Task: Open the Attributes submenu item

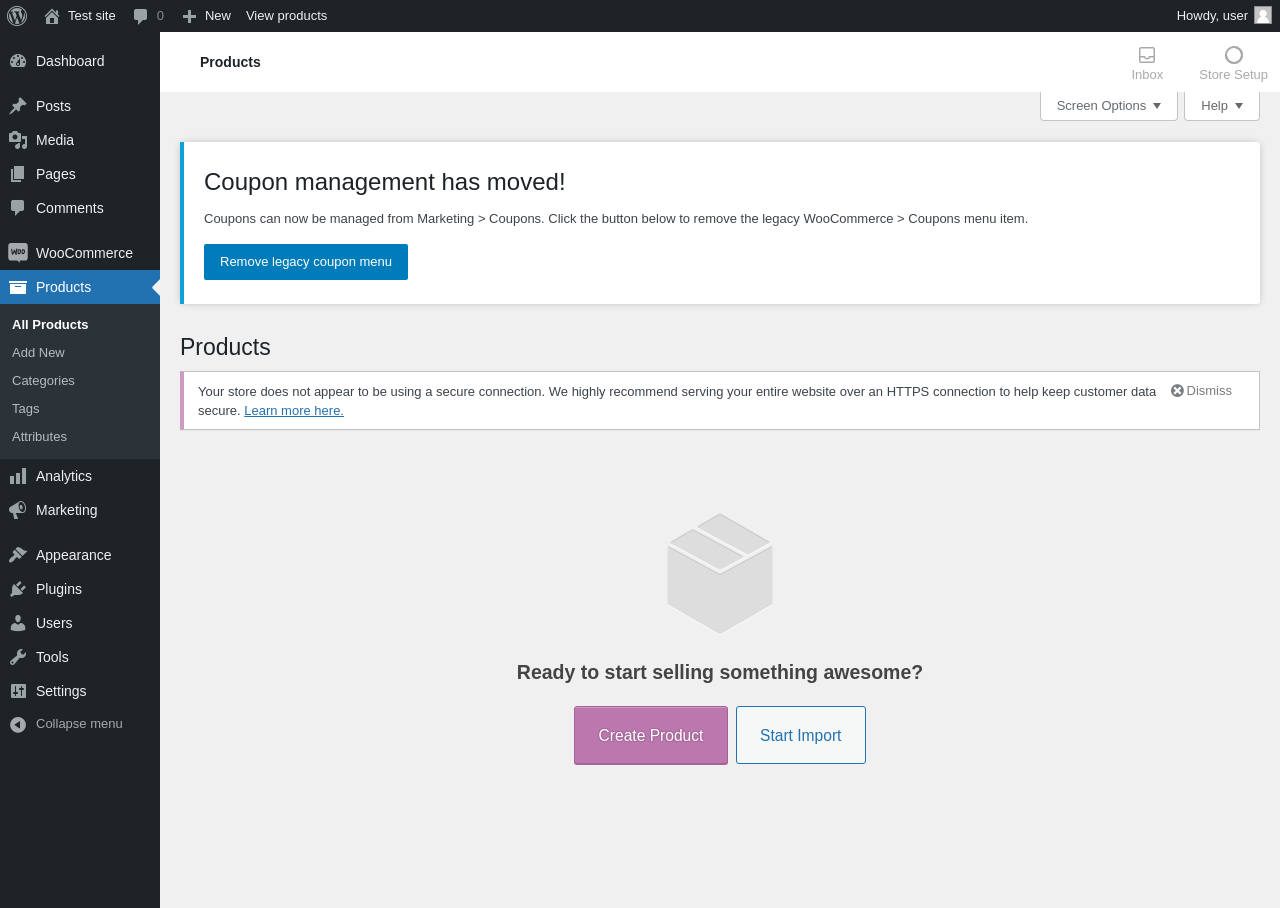Action: pos(39,437)
